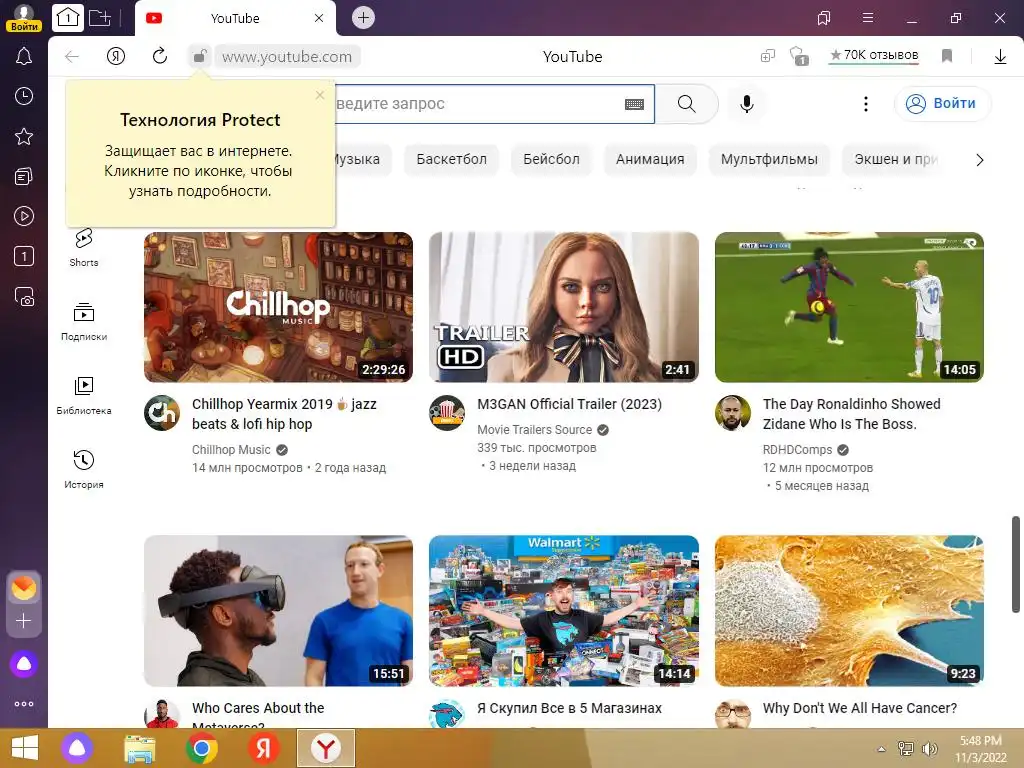
Task: Launch Google Chrome from the taskbar
Action: click(x=202, y=748)
